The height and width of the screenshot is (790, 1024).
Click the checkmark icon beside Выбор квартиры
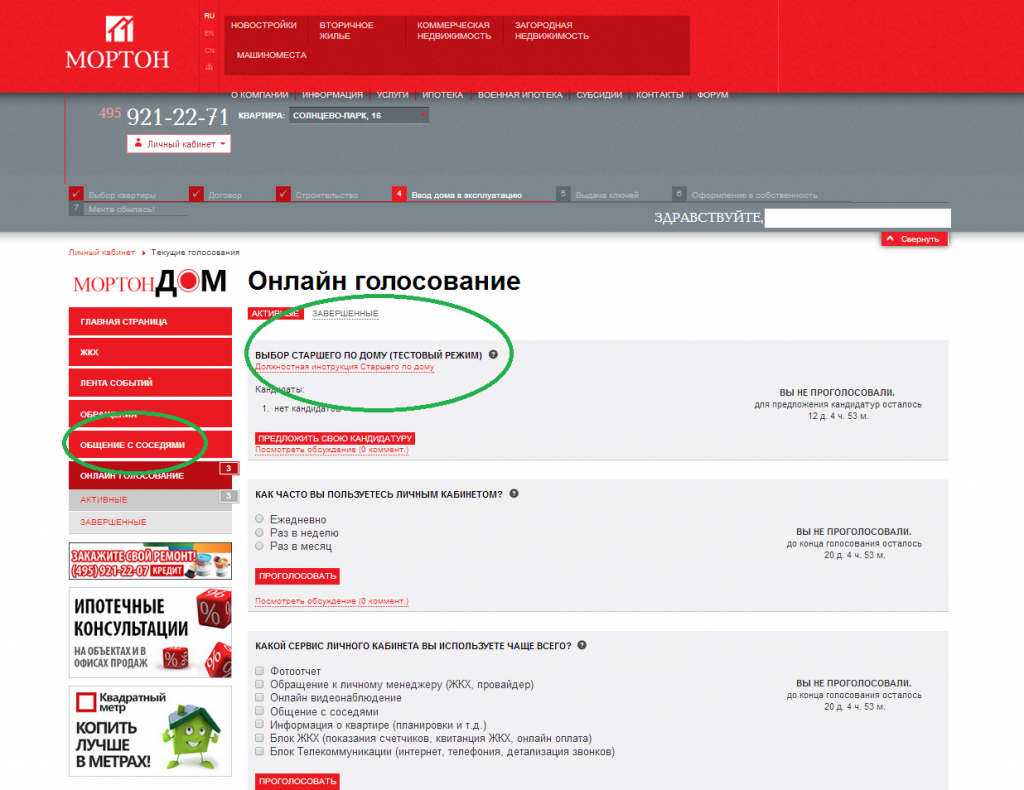point(76,194)
